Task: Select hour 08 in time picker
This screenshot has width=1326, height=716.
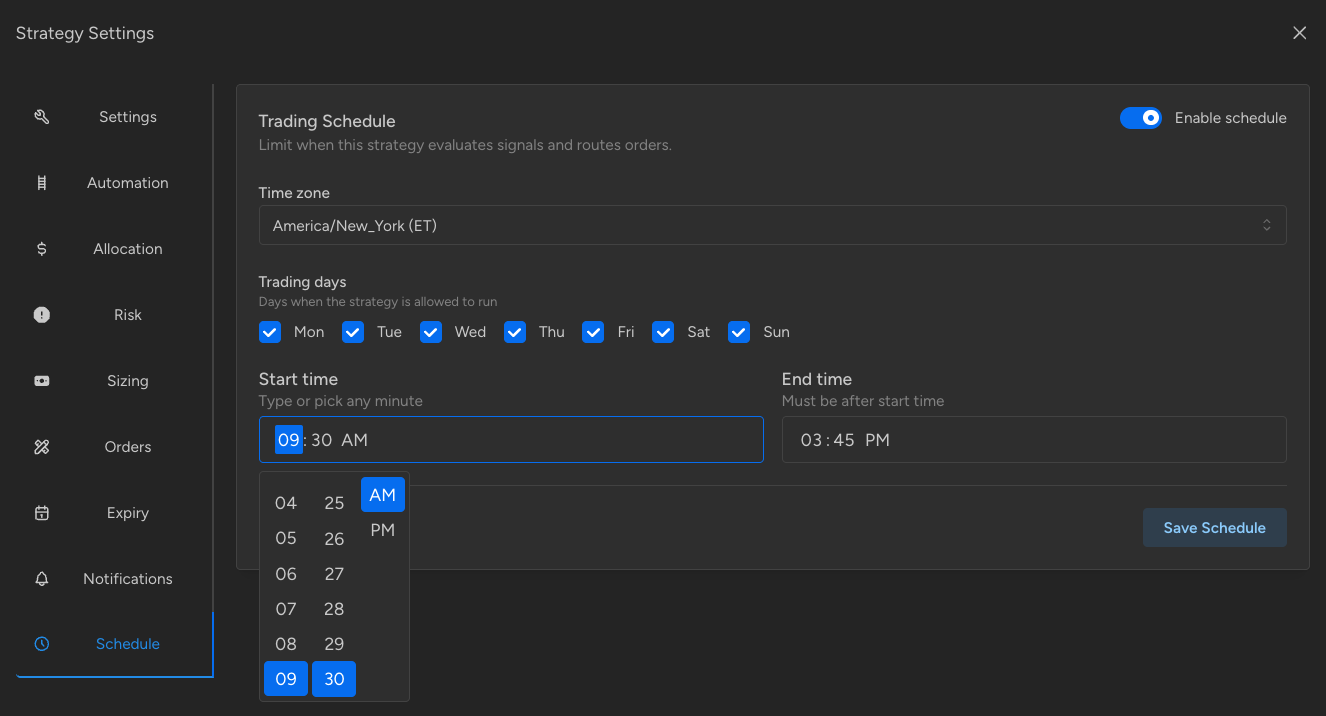Action: tap(286, 644)
